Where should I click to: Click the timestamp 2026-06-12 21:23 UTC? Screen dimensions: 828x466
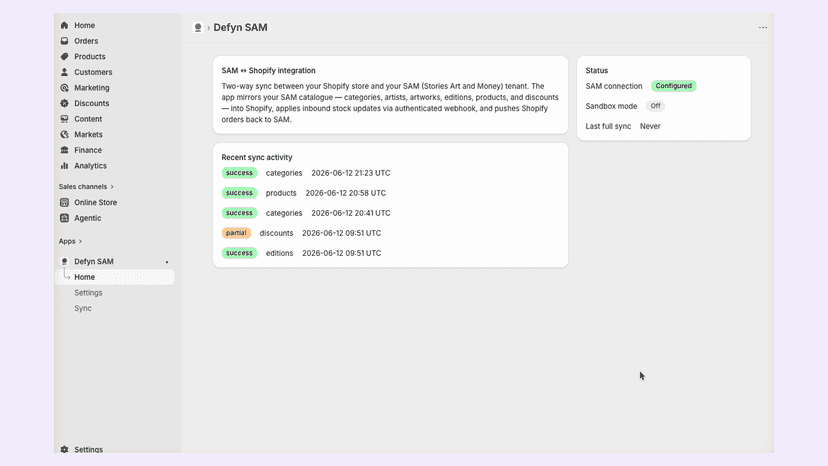(x=351, y=173)
